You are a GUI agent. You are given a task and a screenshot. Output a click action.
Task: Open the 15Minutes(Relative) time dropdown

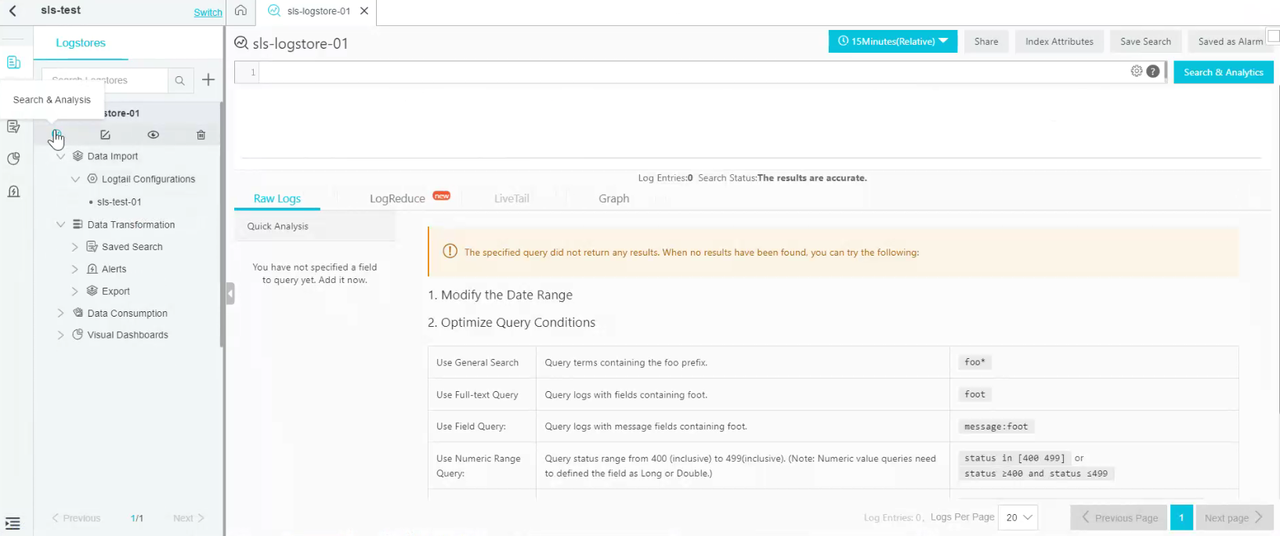tap(893, 41)
